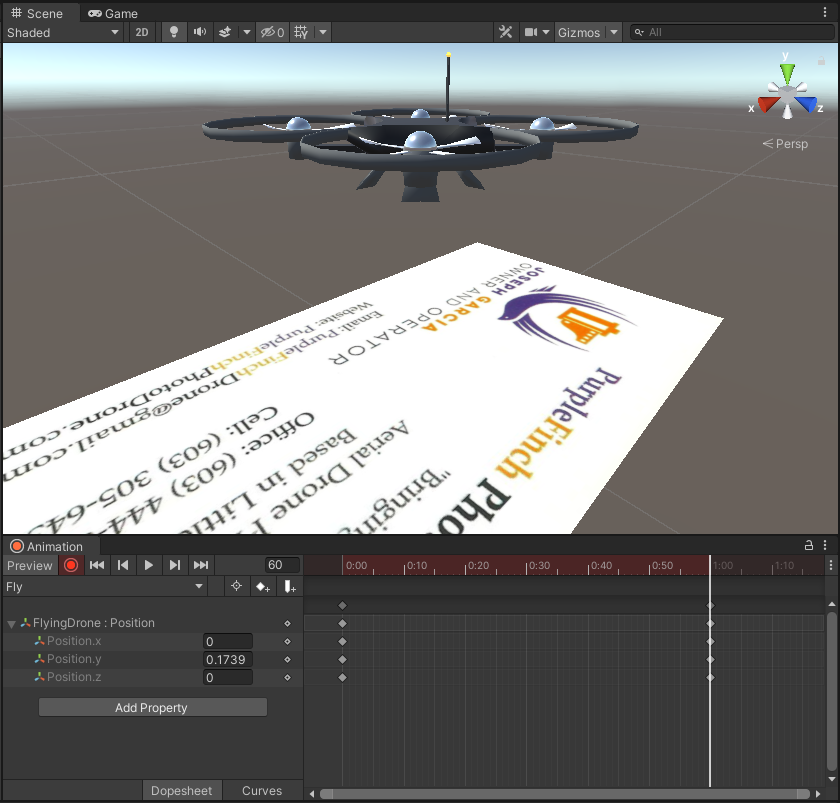840x803 pixels.
Task: Toggle the Gizmos button
Action: click(579, 33)
